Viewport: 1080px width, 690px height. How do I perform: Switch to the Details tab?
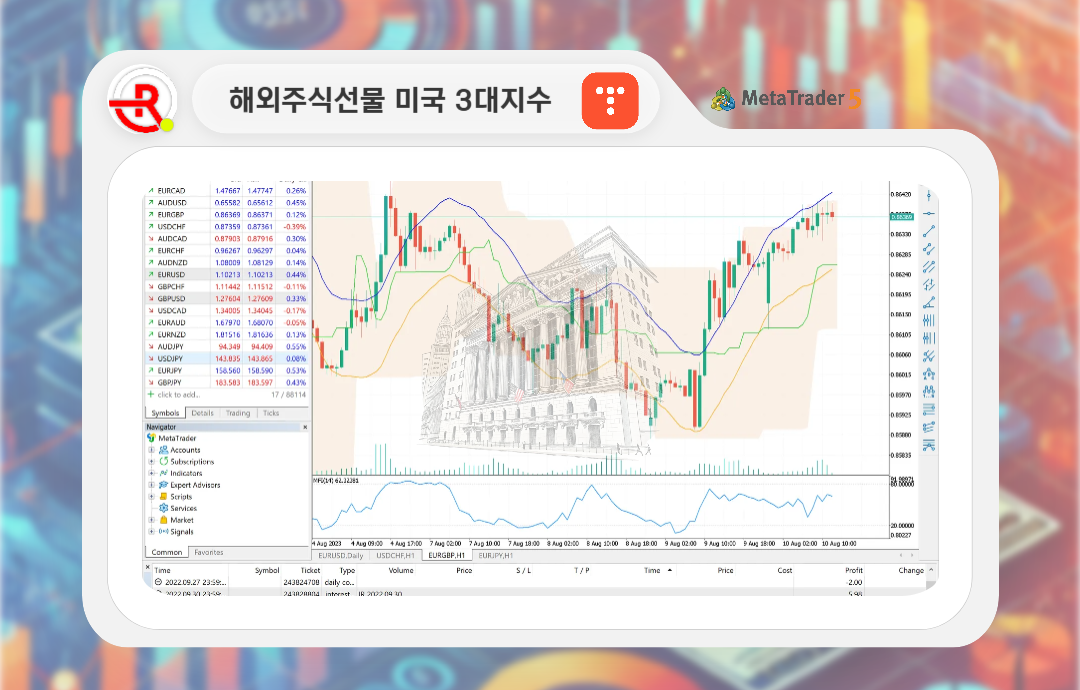[202, 413]
